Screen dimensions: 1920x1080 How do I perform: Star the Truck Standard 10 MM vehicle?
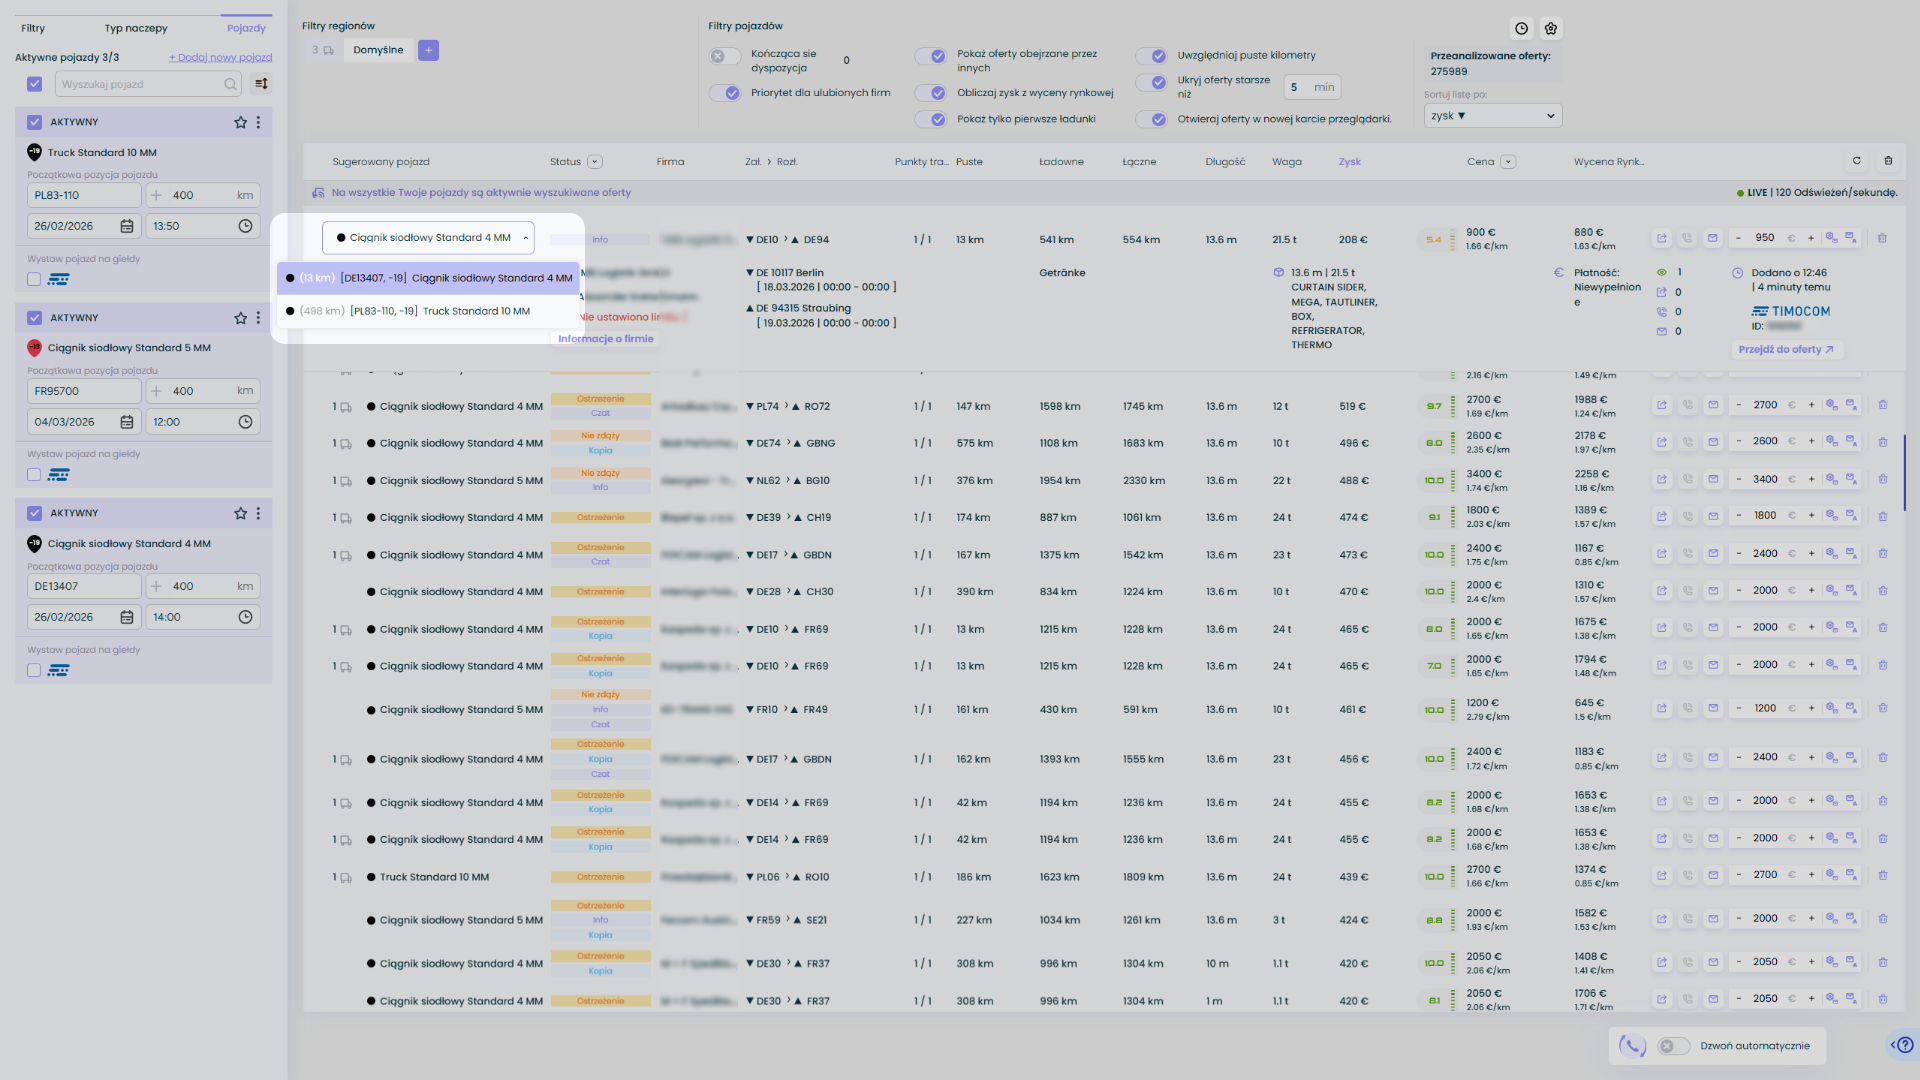click(x=240, y=122)
